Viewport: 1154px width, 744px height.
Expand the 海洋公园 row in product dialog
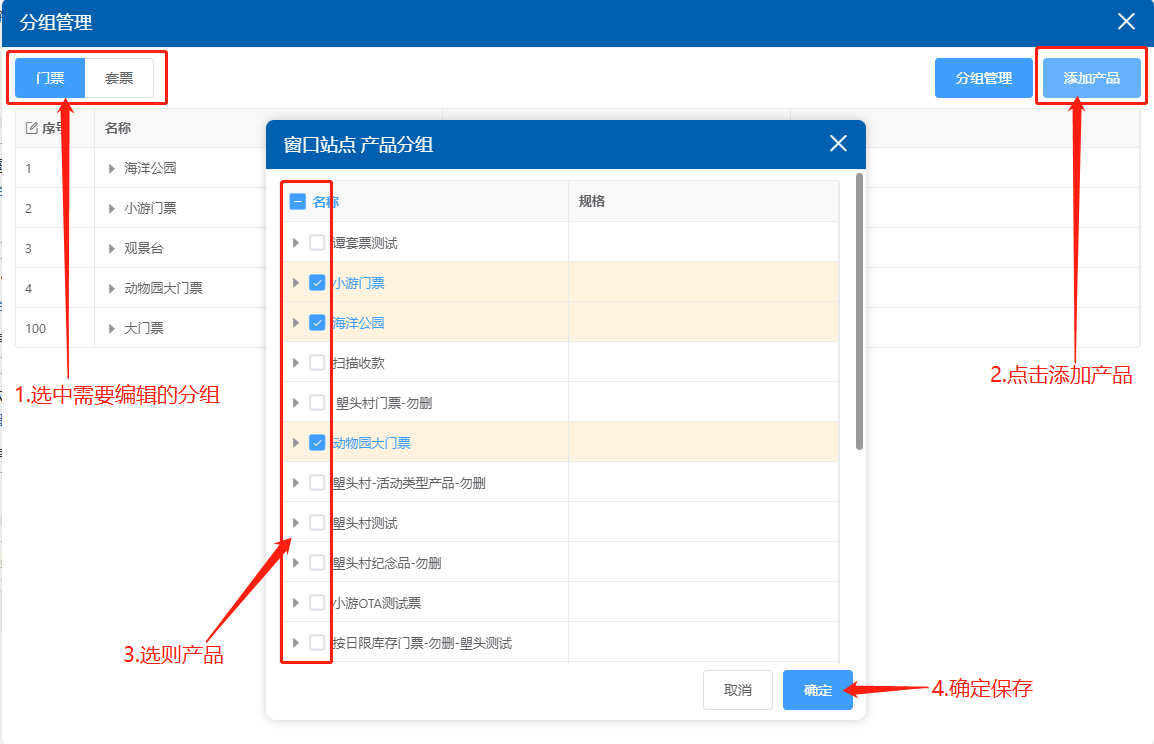(295, 323)
